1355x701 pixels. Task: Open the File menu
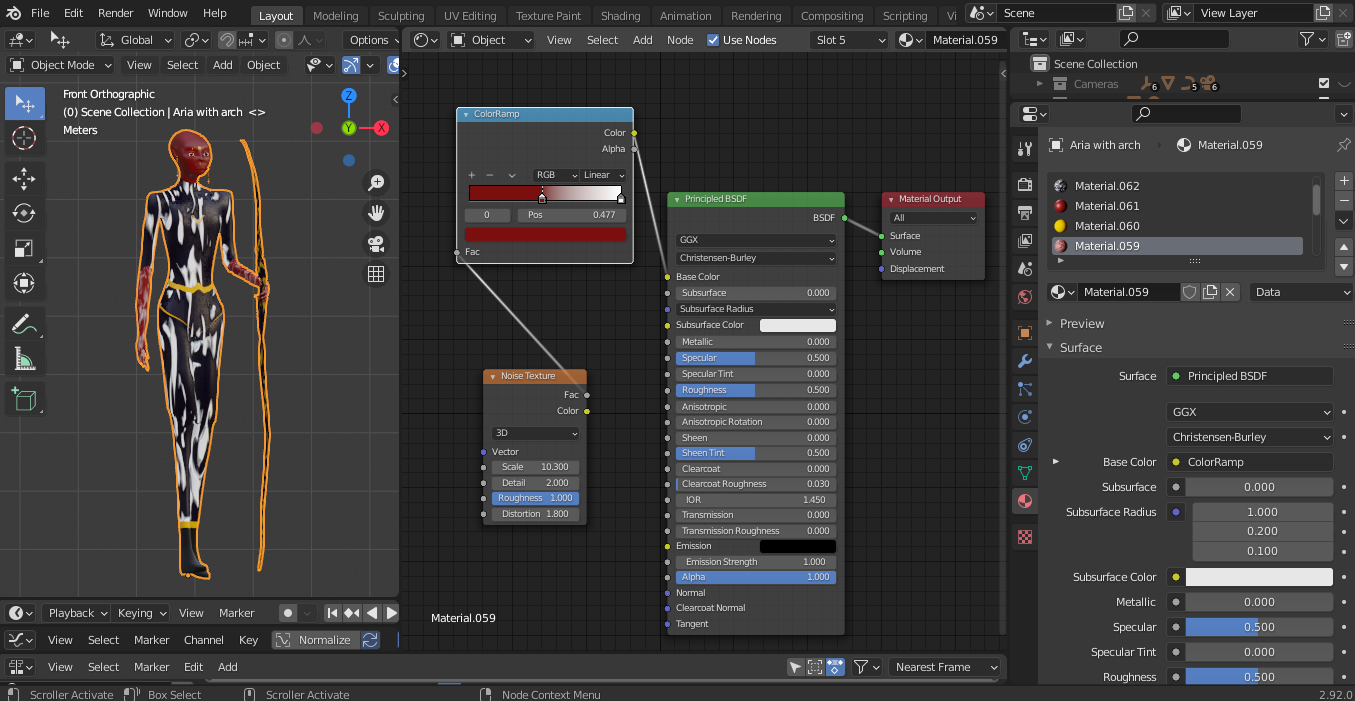click(40, 13)
